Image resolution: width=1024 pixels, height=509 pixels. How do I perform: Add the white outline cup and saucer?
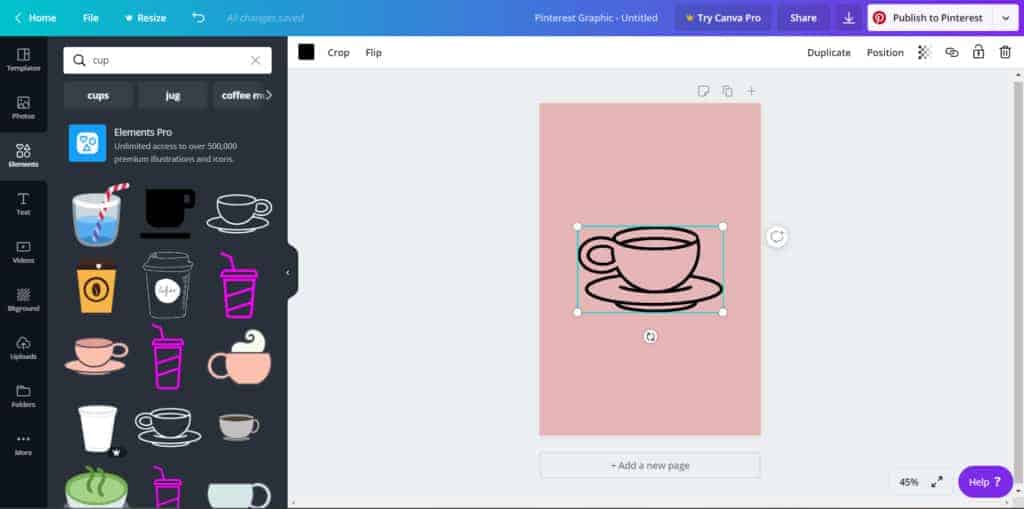tap(238, 214)
